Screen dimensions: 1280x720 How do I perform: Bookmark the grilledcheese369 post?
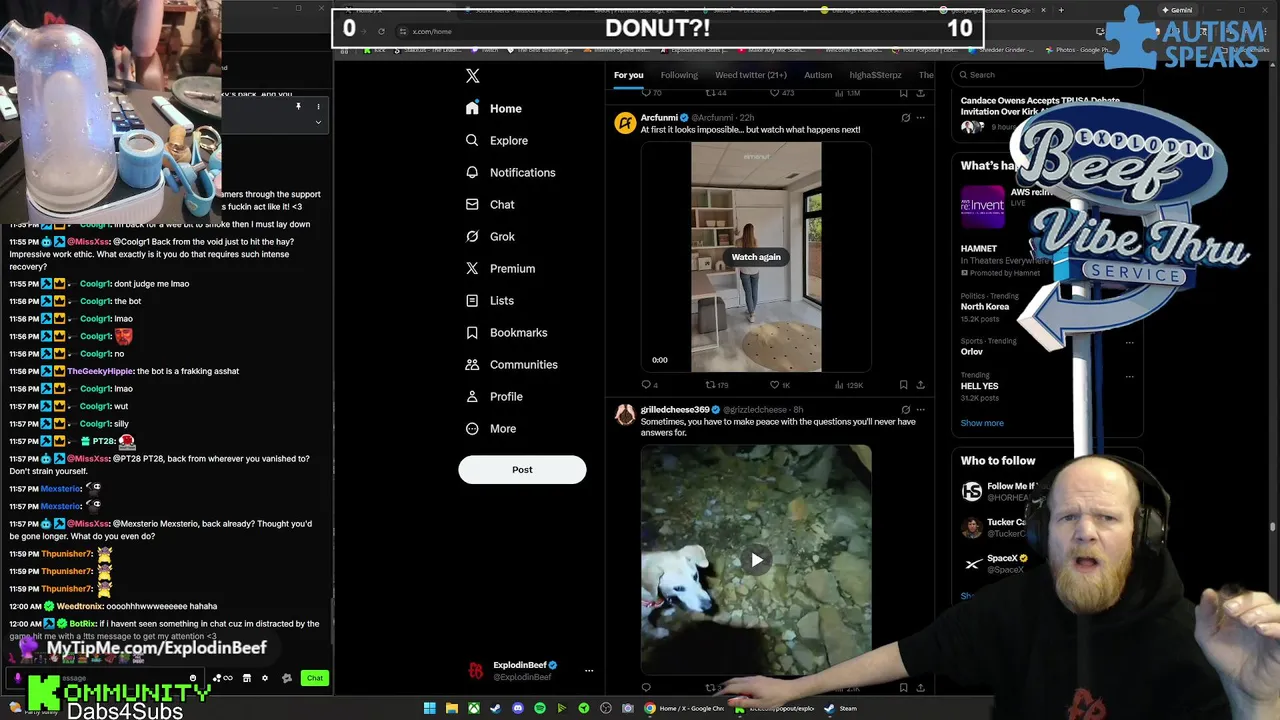(903, 688)
